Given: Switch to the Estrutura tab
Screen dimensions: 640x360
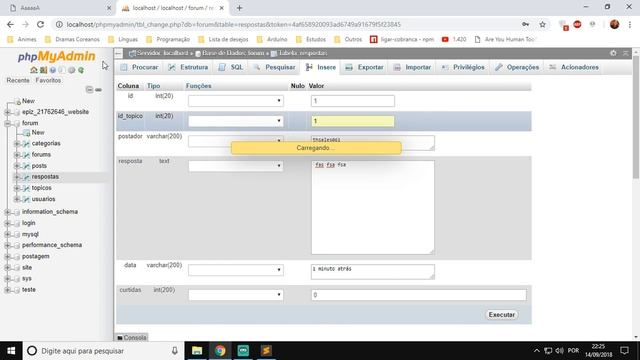Looking at the screenshot, I should coord(188,67).
